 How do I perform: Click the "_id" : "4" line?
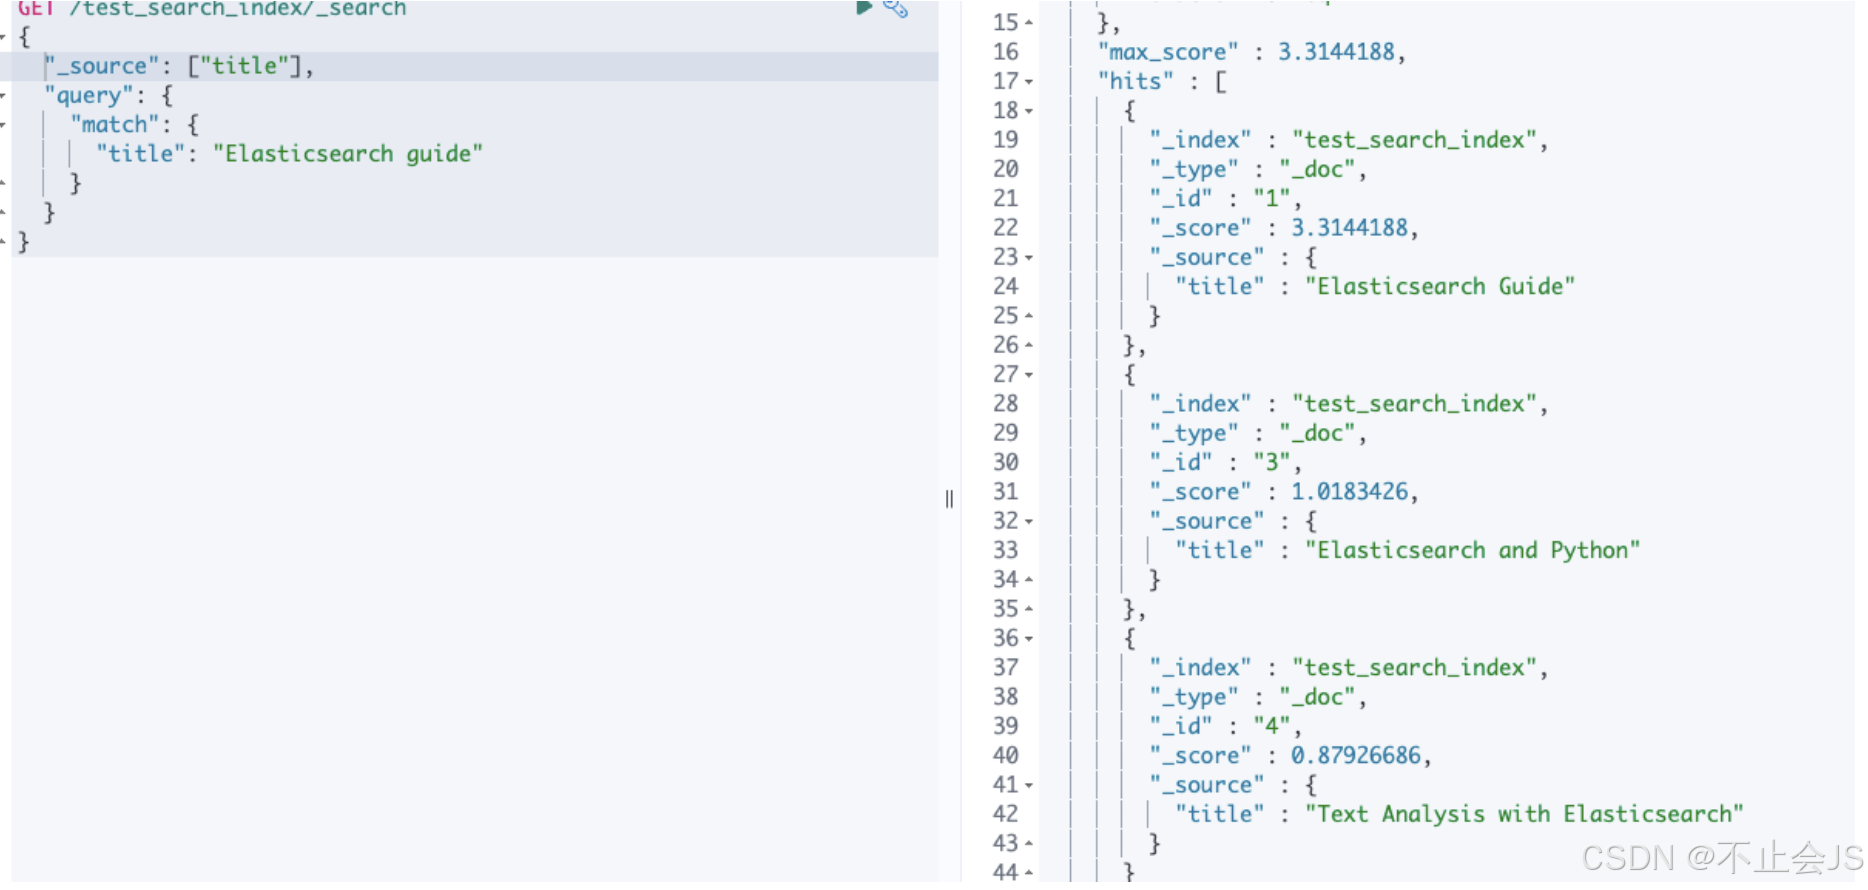[1225, 726]
